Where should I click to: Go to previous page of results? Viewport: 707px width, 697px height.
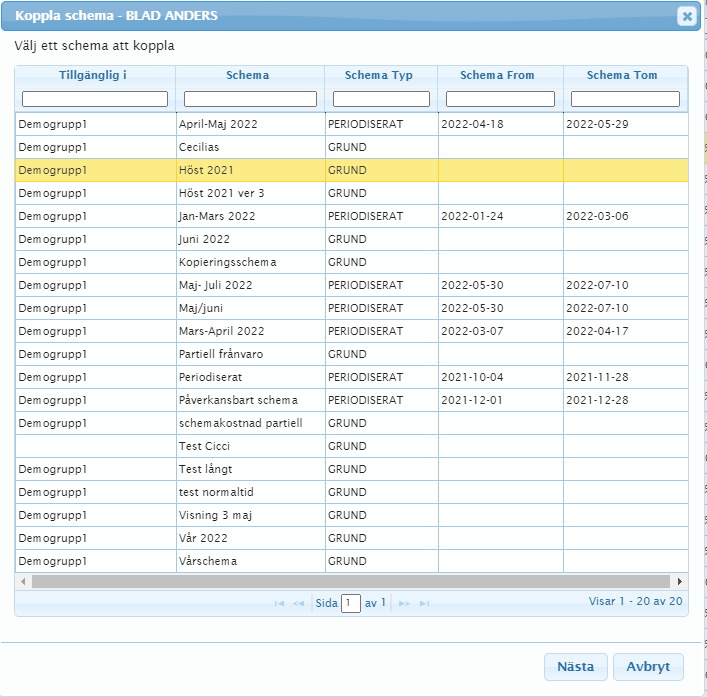pos(298,603)
